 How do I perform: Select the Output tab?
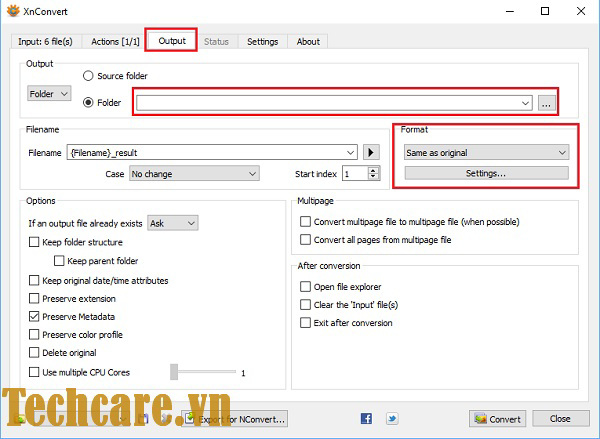pos(172,41)
